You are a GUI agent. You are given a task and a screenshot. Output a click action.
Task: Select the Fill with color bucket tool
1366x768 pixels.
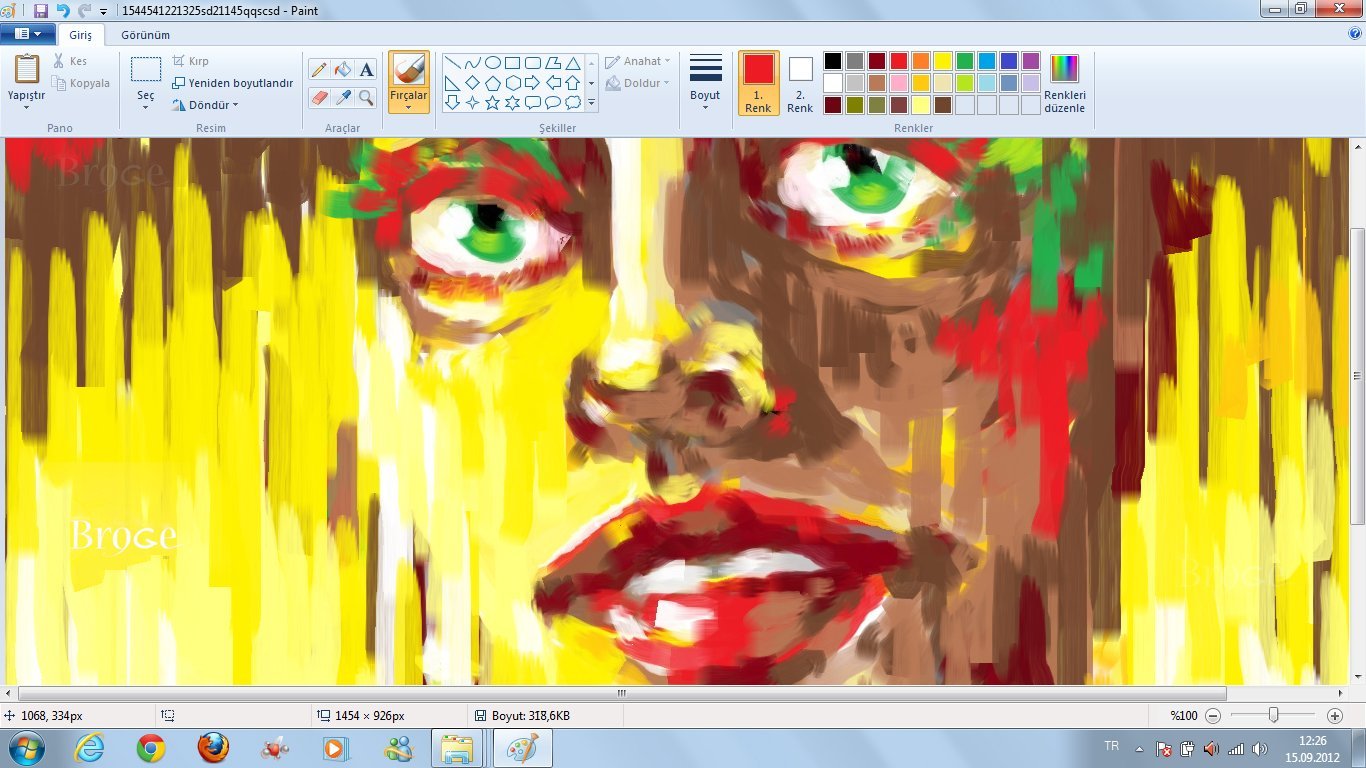tap(343, 69)
